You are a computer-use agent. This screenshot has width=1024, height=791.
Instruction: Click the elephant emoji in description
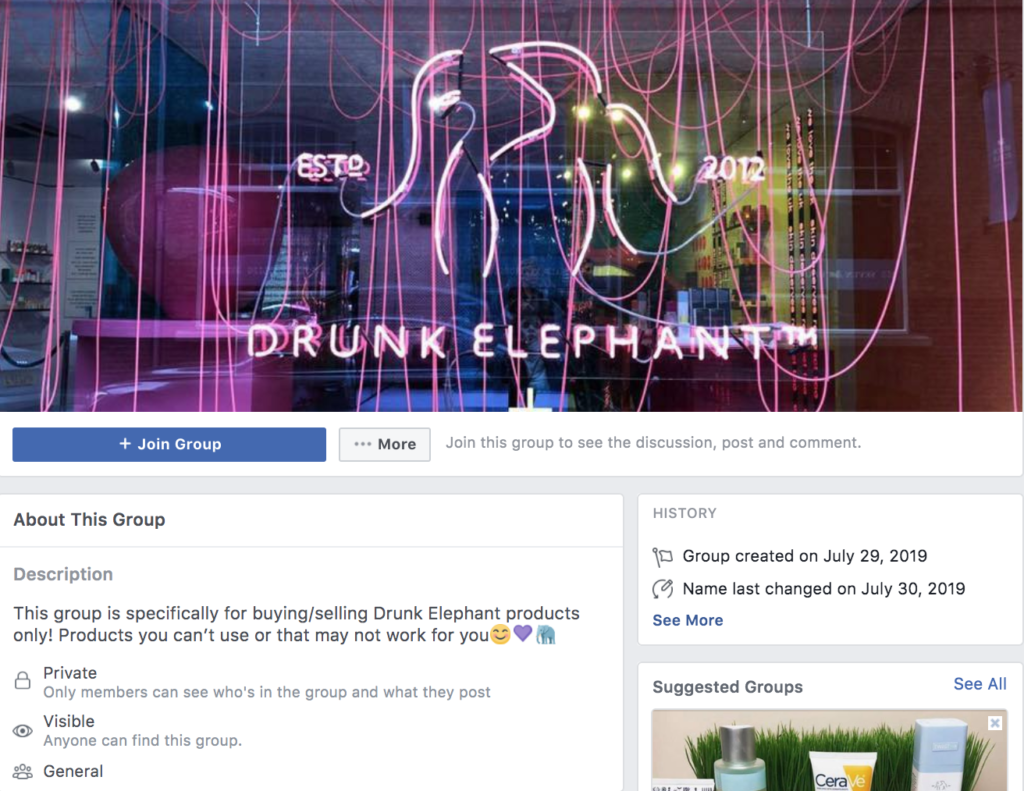[x=545, y=634]
